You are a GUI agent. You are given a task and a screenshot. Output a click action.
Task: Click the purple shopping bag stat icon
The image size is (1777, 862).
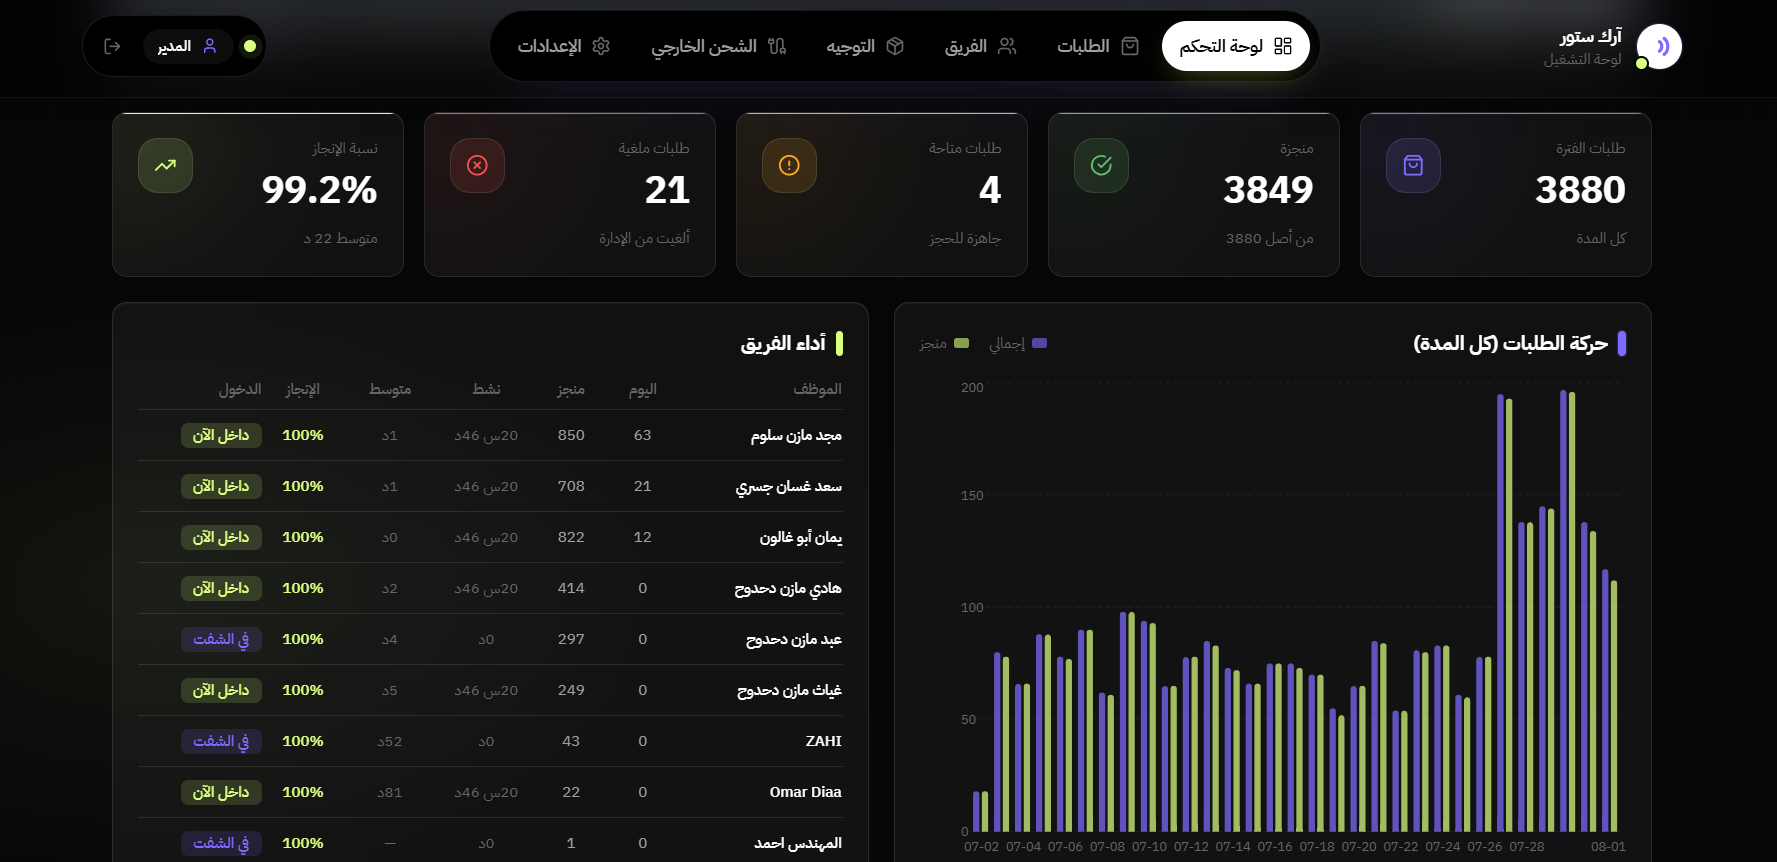pyautogui.click(x=1413, y=165)
